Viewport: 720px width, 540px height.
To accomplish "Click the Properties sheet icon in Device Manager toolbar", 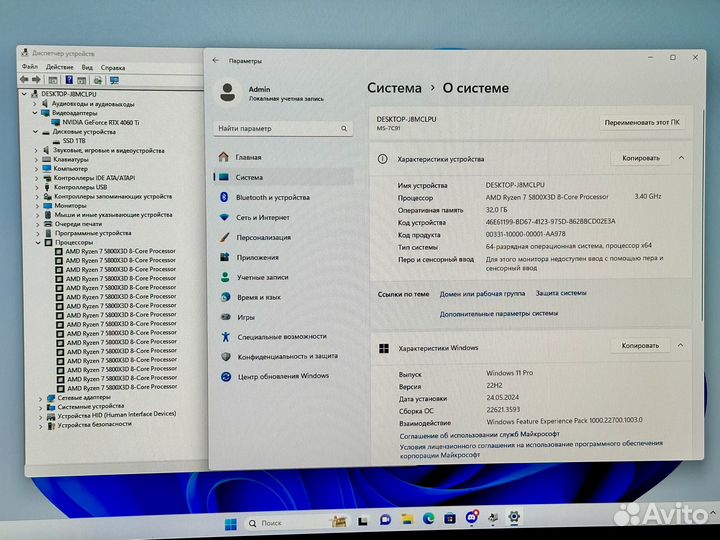I will tap(82, 80).
